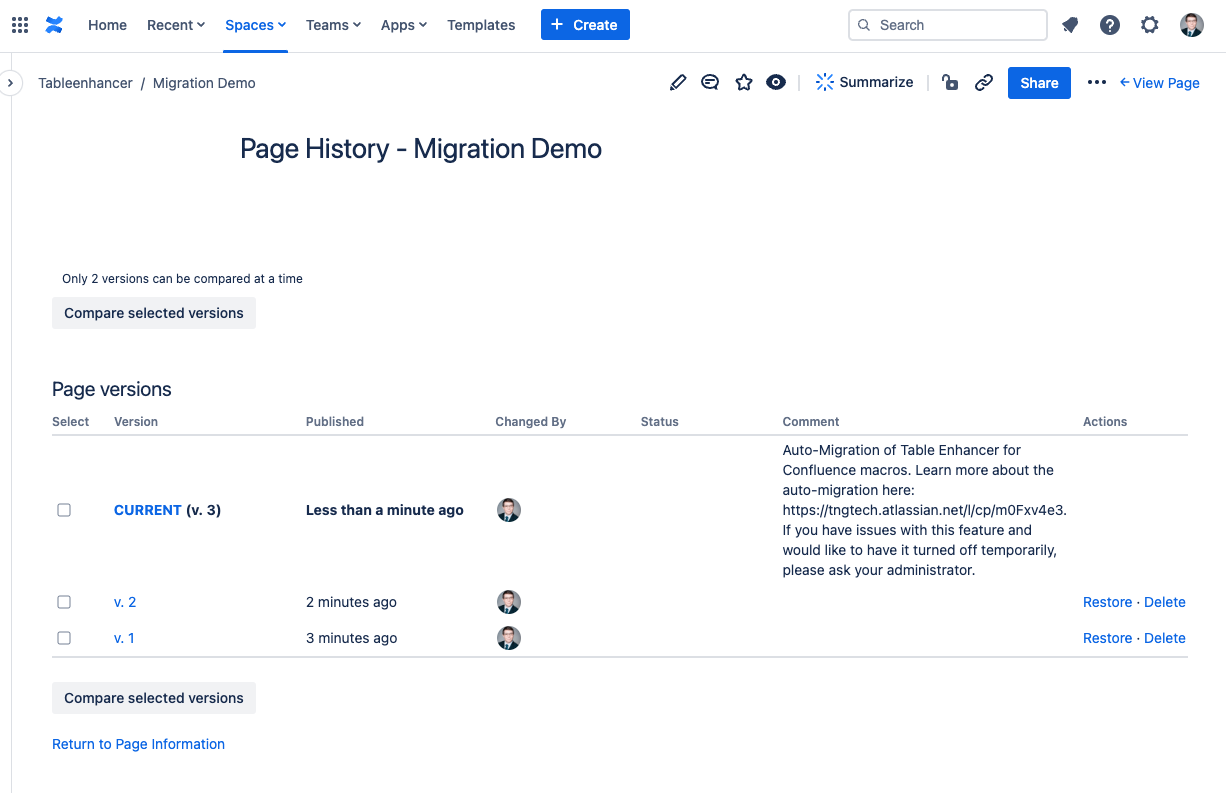Expand the Recent dropdown menu
The image size is (1226, 793).
[x=176, y=25]
